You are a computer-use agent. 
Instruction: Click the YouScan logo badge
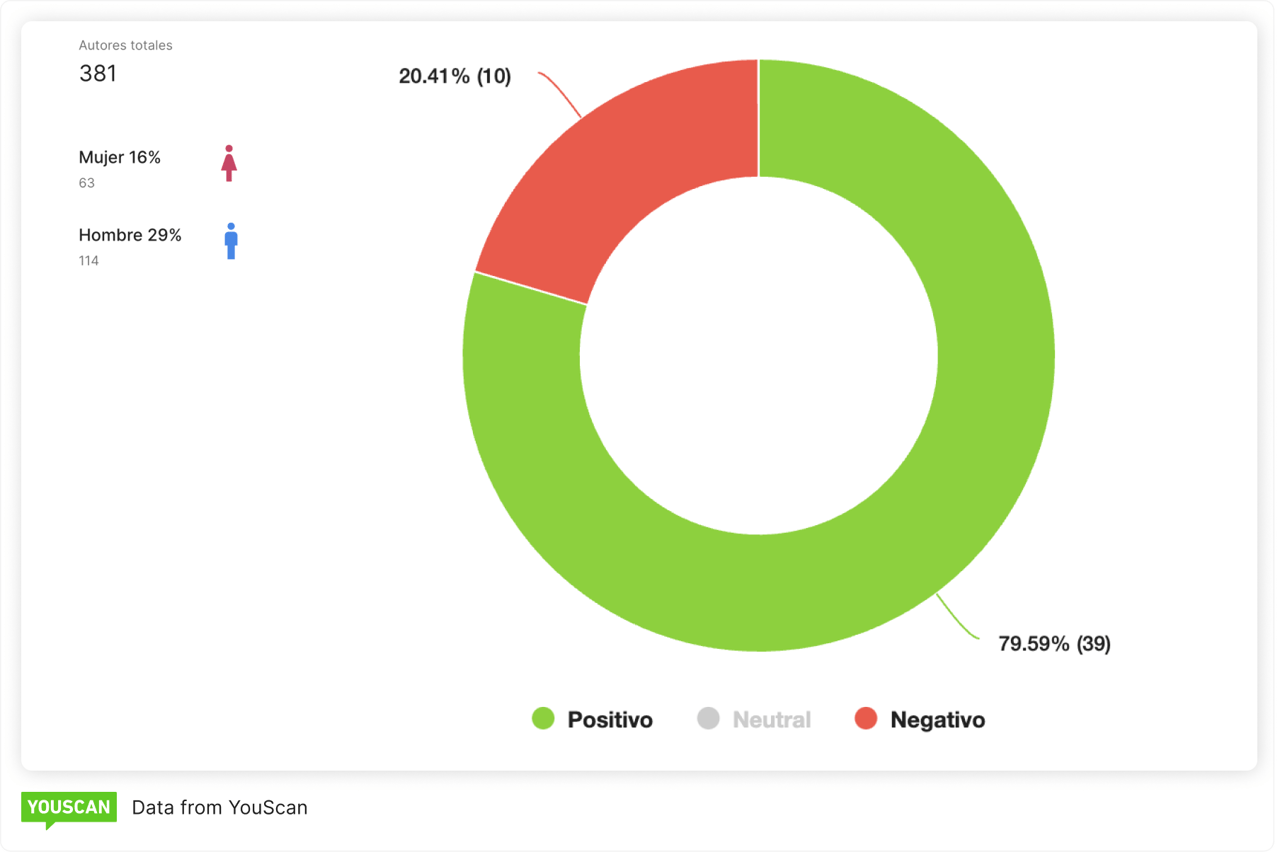(x=68, y=808)
